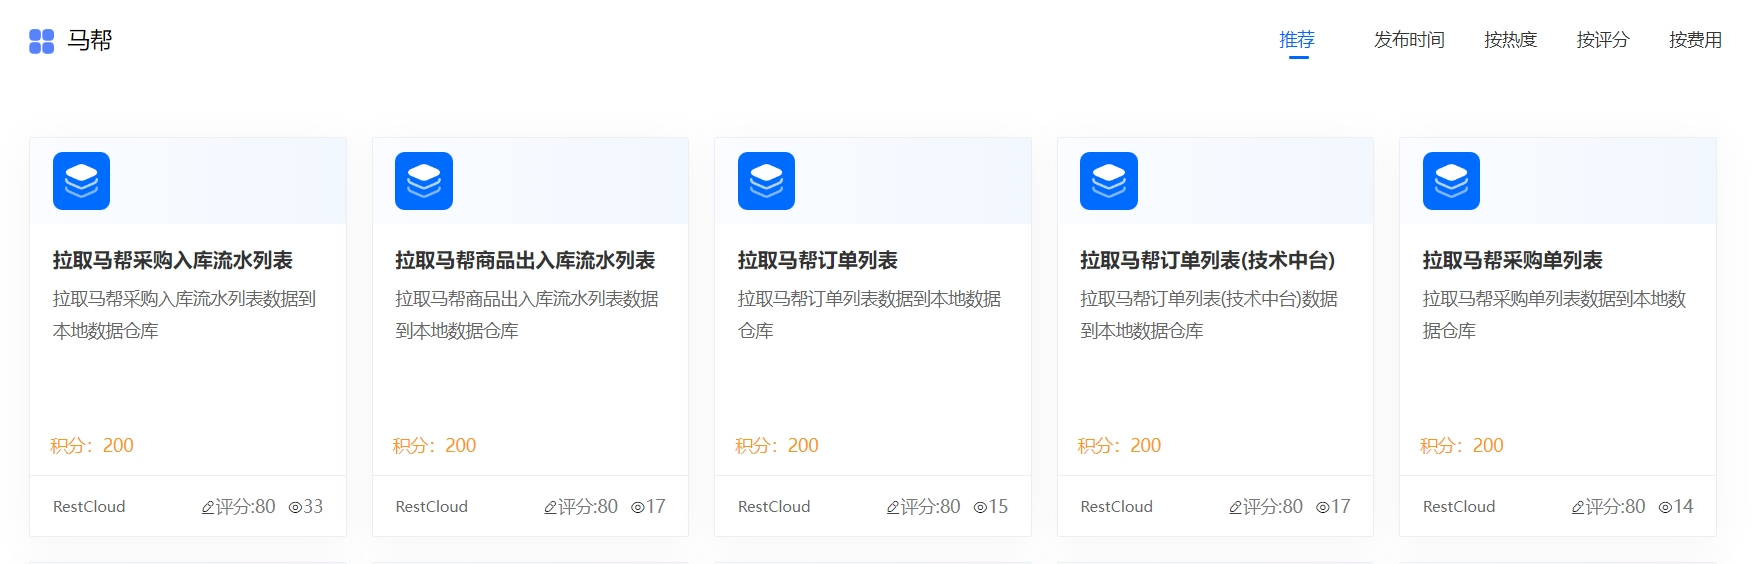Click 评分:80 on 订单列表(技术中台) card
Image resolution: width=1761 pixels, height=564 pixels.
1273,507
